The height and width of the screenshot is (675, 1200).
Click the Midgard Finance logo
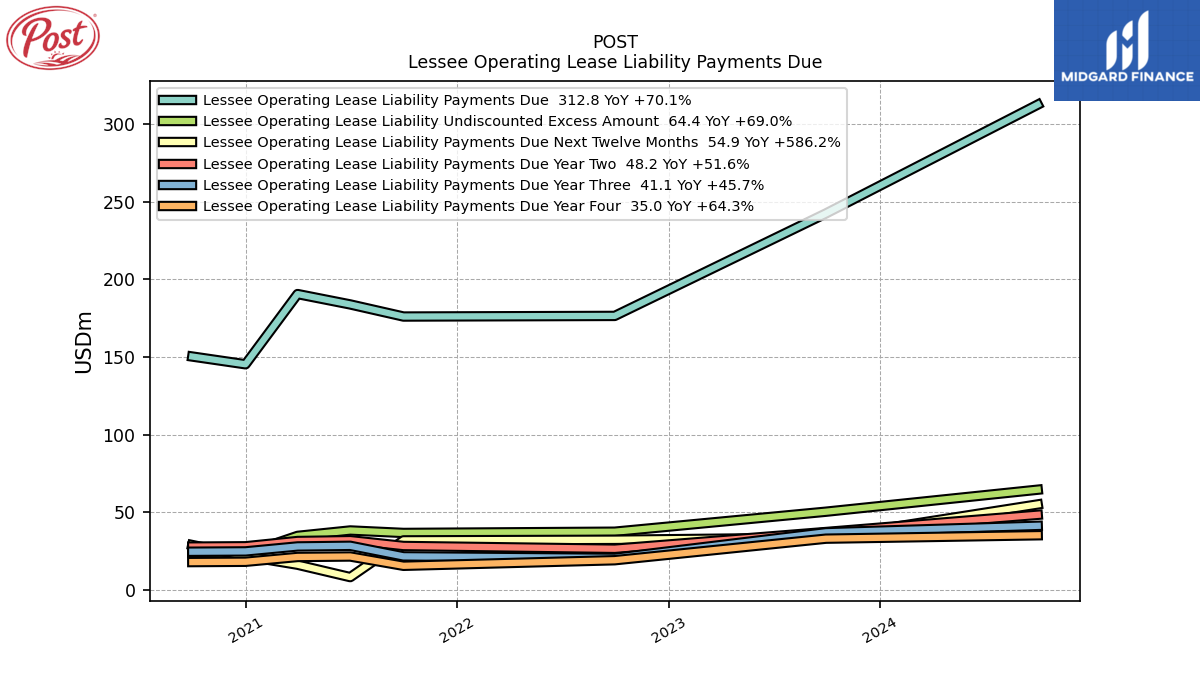click(x=1127, y=50)
